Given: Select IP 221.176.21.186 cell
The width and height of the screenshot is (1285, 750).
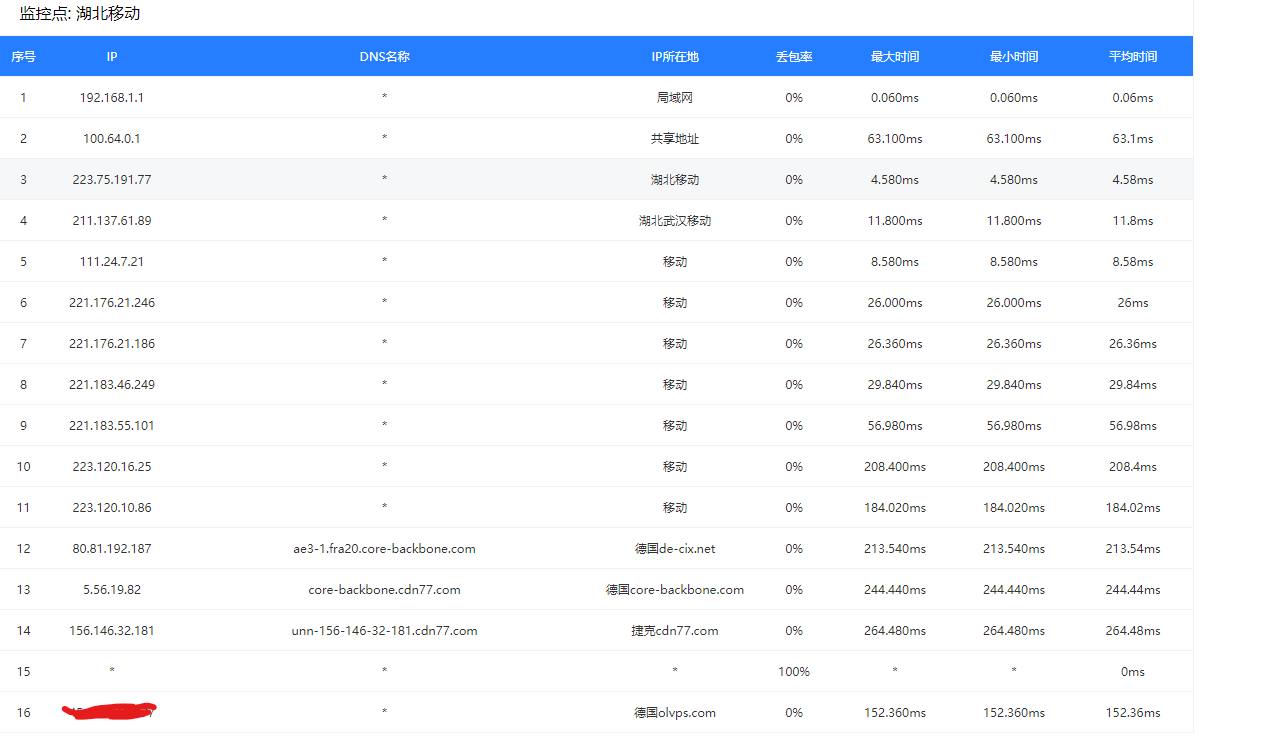Looking at the screenshot, I should (x=112, y=344).
